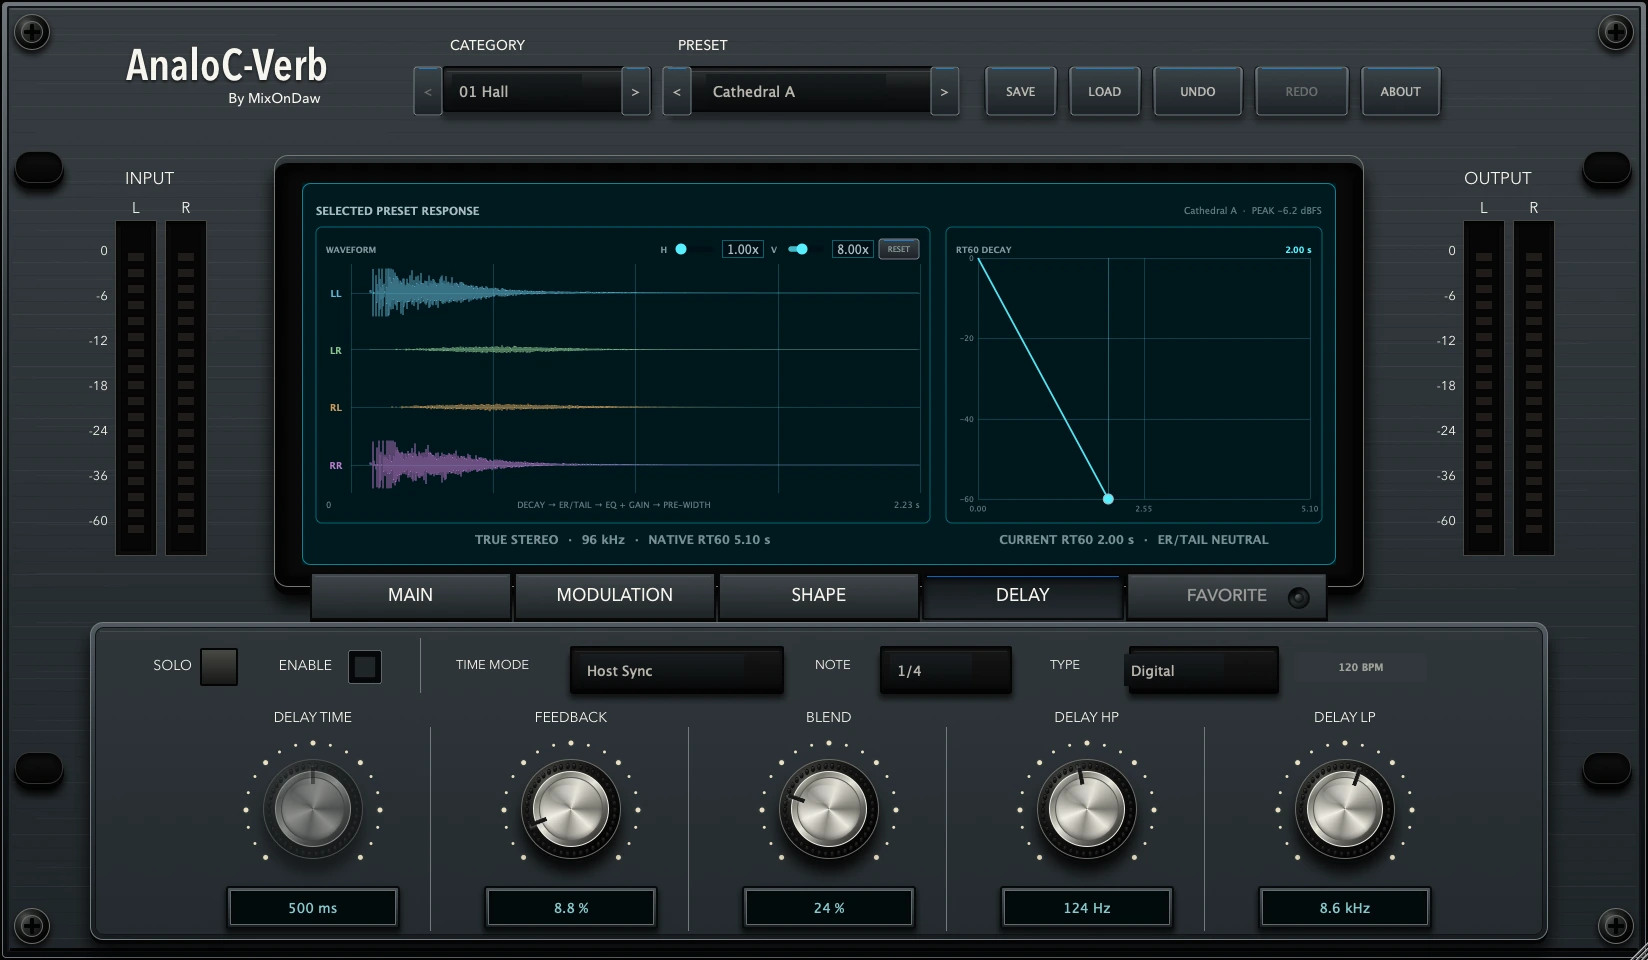This screenshot has height=960, width=1648.
Task: Open the FAVORITE tab
Action: pos(1227,595)
